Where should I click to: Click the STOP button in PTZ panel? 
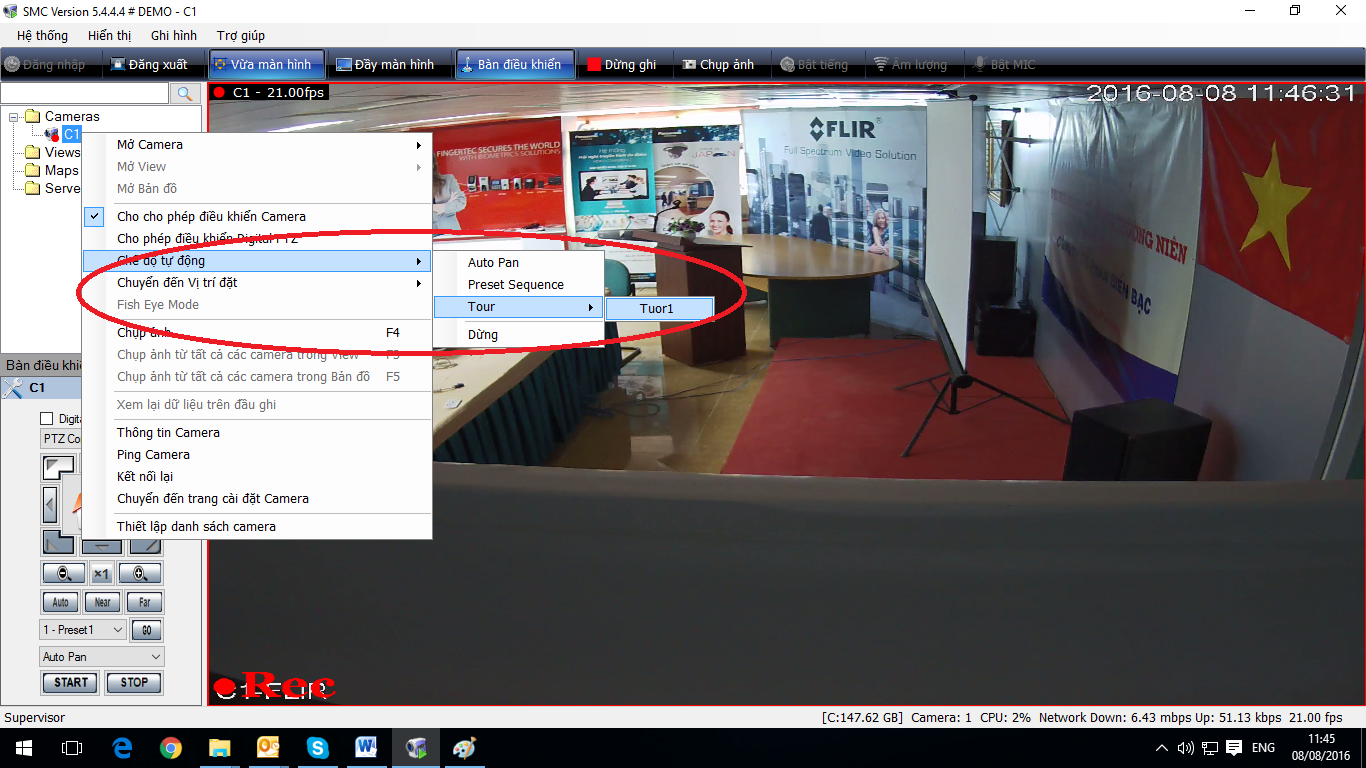point(134,683)
